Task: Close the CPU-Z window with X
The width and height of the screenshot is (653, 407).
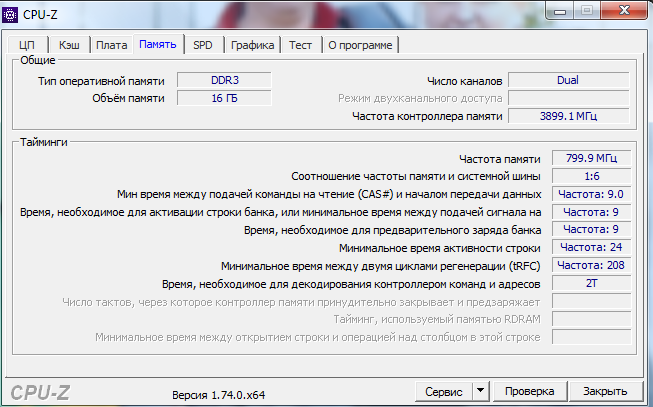Action: pos(624,10)
